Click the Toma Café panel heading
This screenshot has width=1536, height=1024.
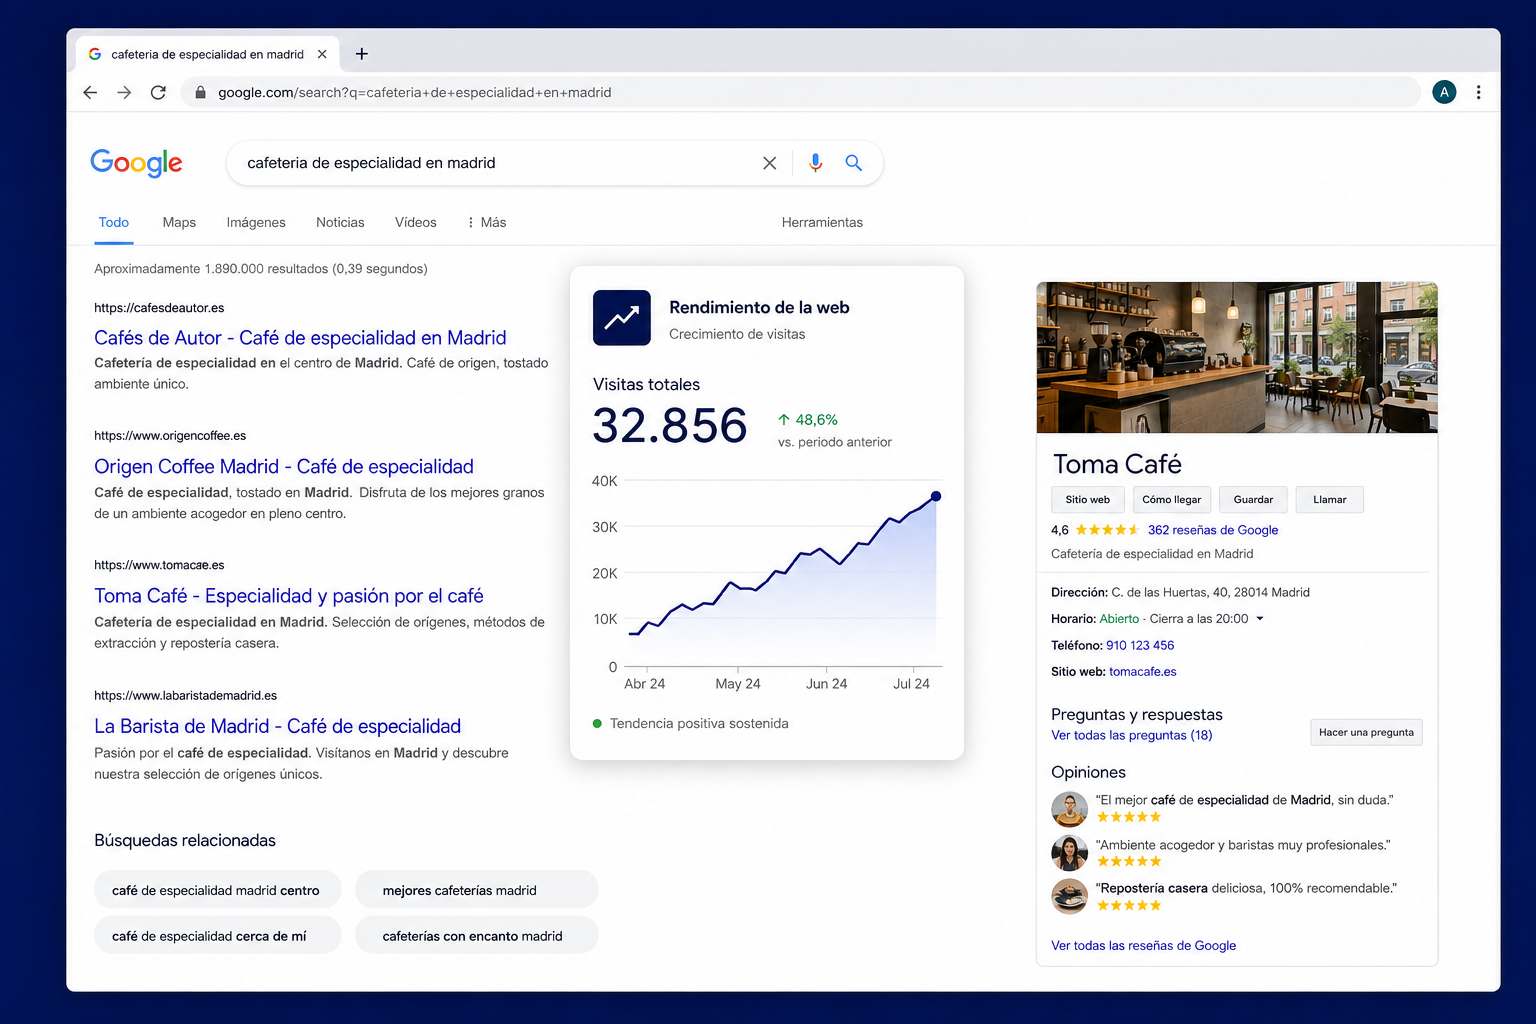(x=1117, y=464)
